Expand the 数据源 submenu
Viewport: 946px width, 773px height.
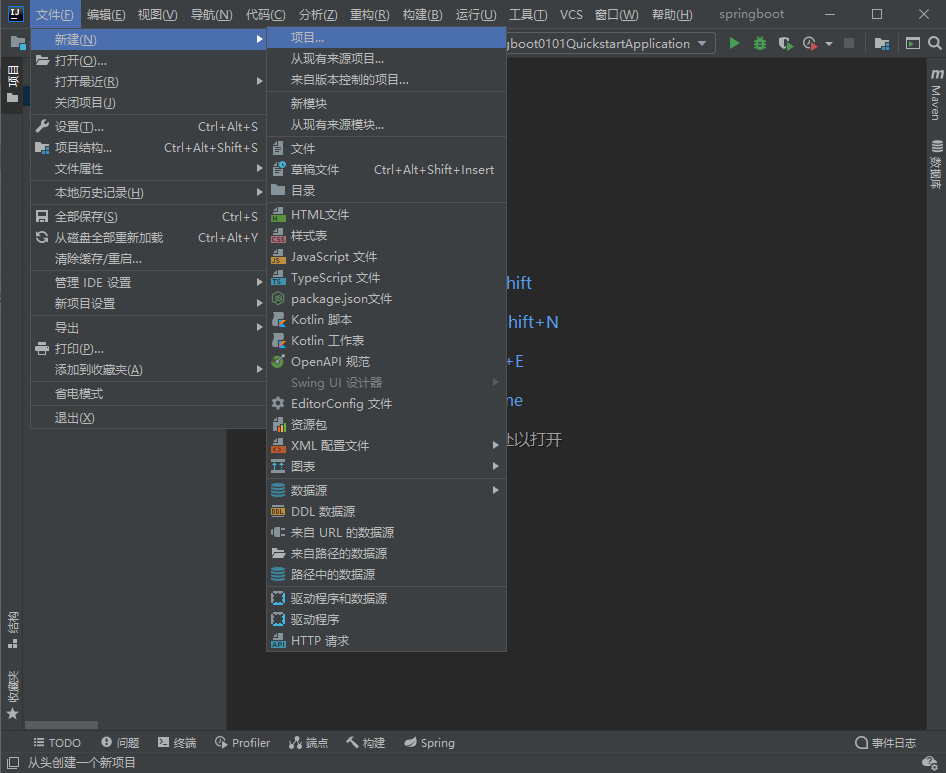pyautogui.click(x=386, y=491)
